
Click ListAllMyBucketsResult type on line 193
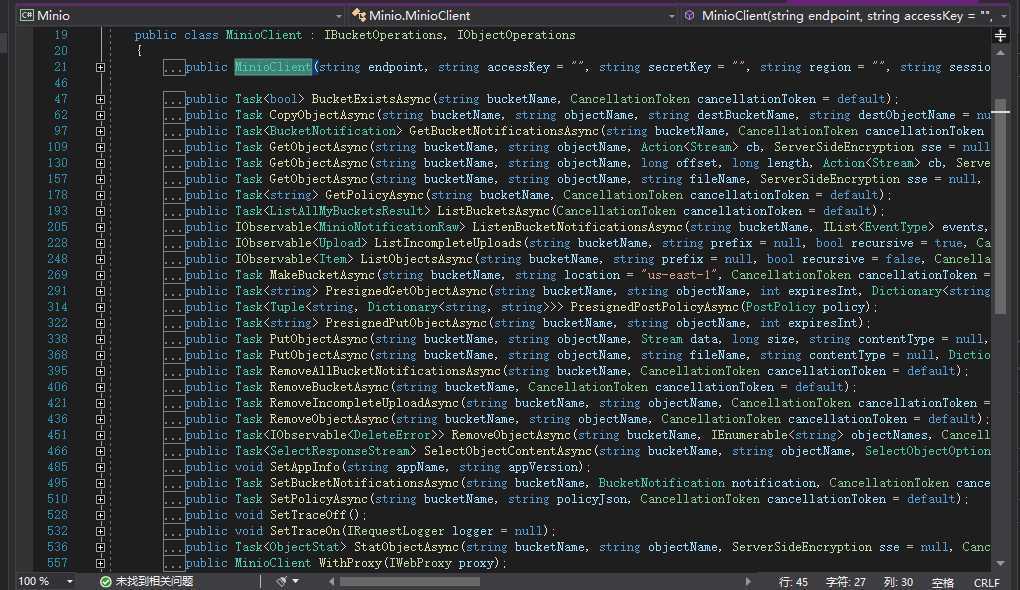pos(347,211)
